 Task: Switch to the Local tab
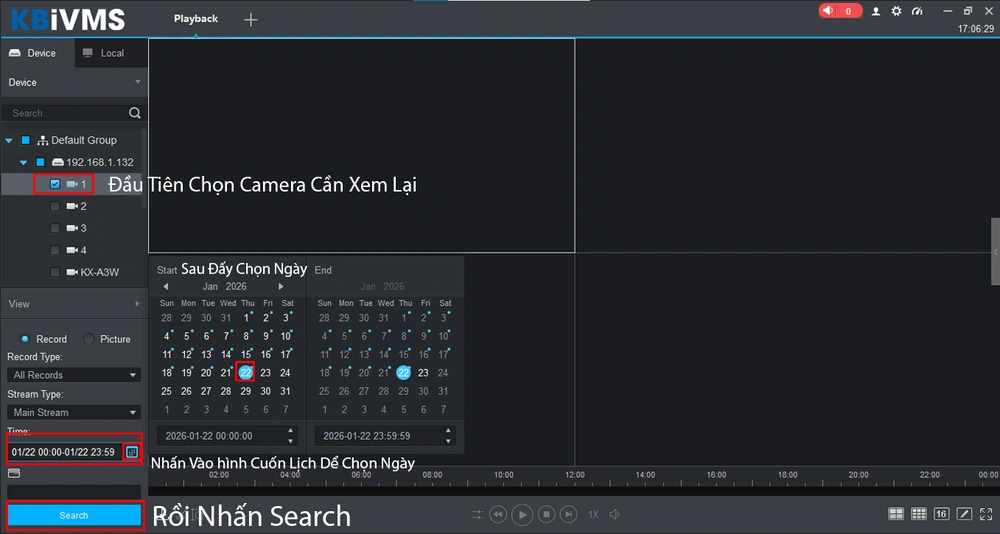coord(112,53)
